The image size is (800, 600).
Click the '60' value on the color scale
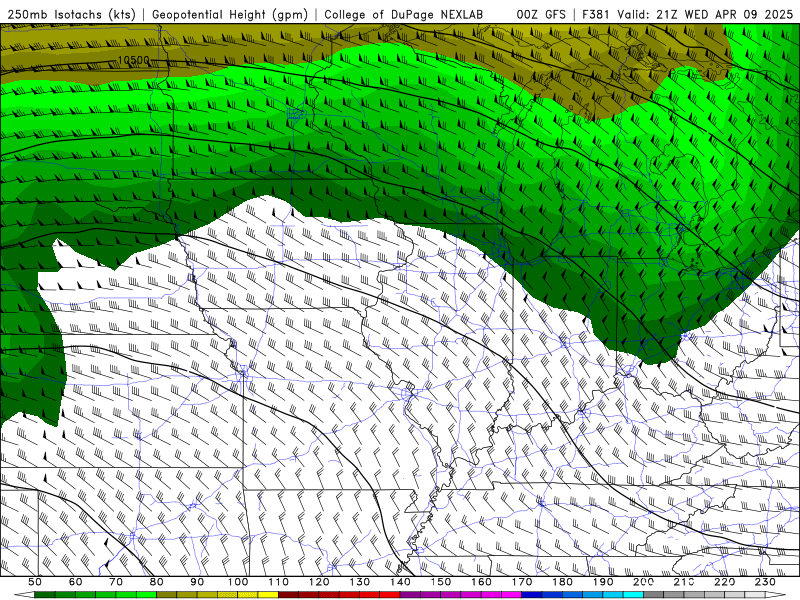76,582
